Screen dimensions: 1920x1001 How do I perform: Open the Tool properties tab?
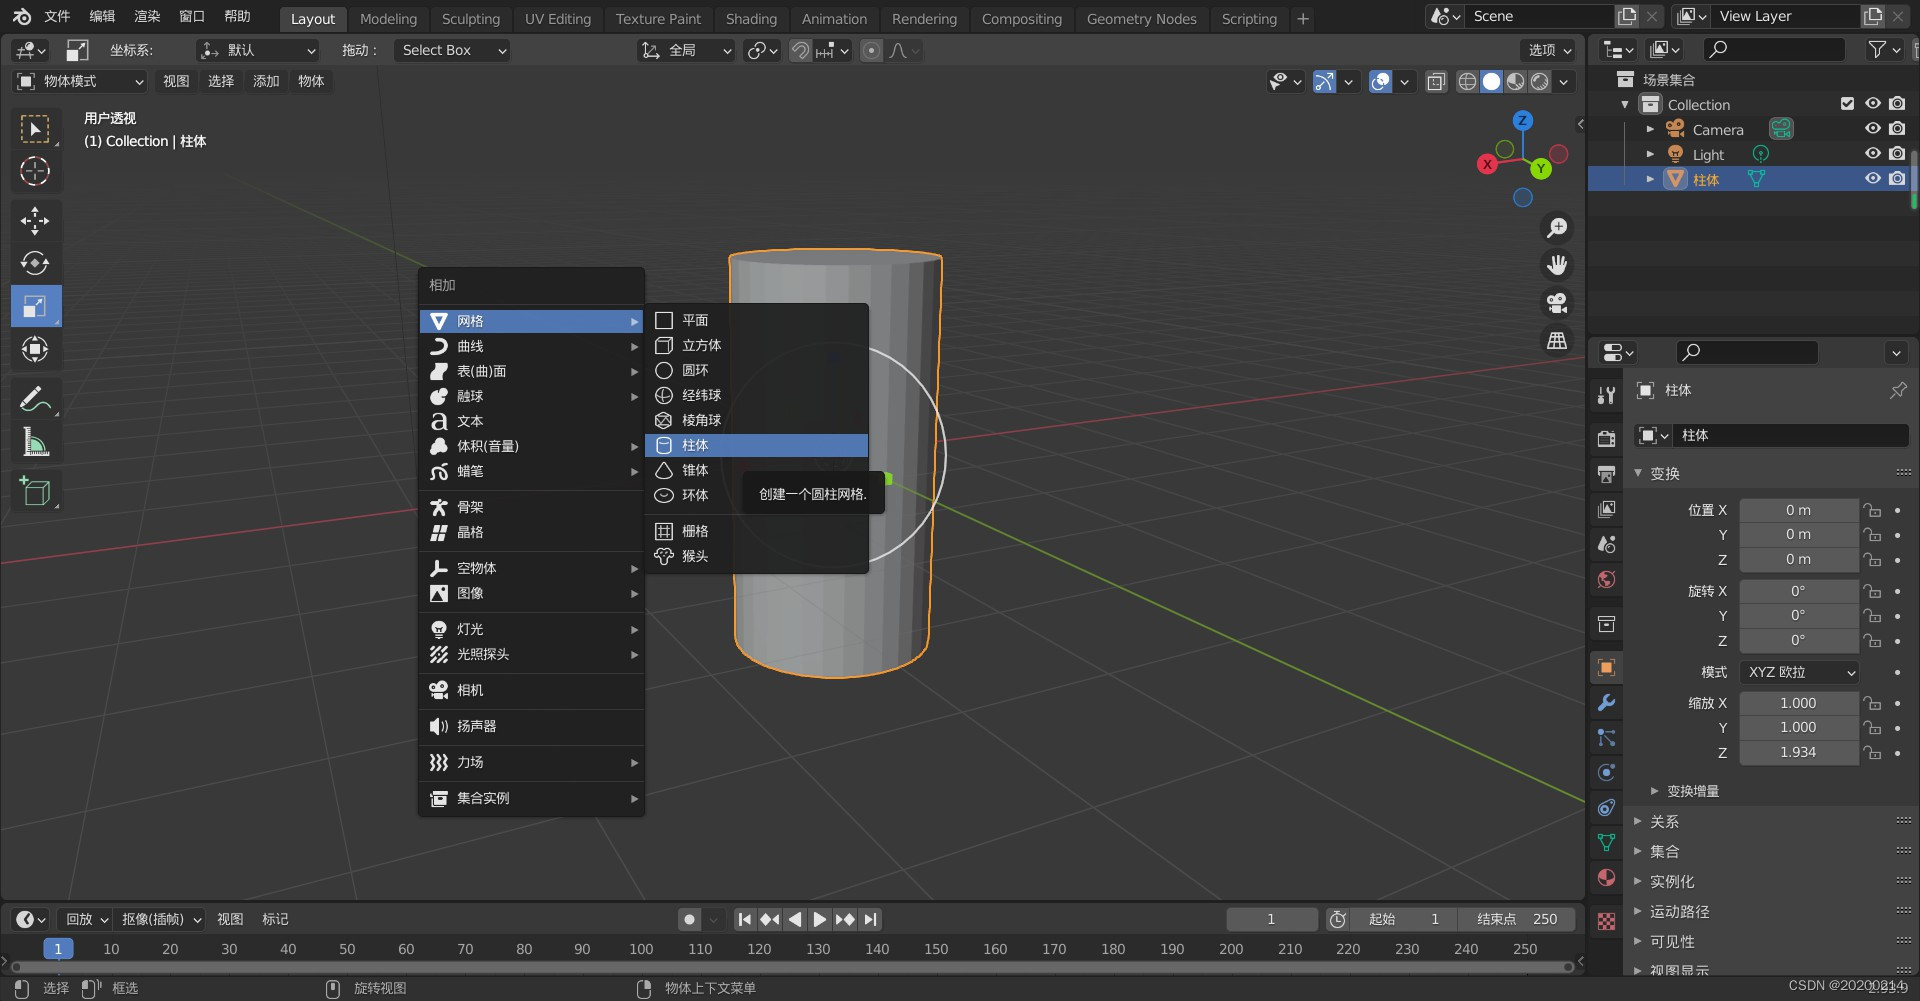coord(1606,395)
